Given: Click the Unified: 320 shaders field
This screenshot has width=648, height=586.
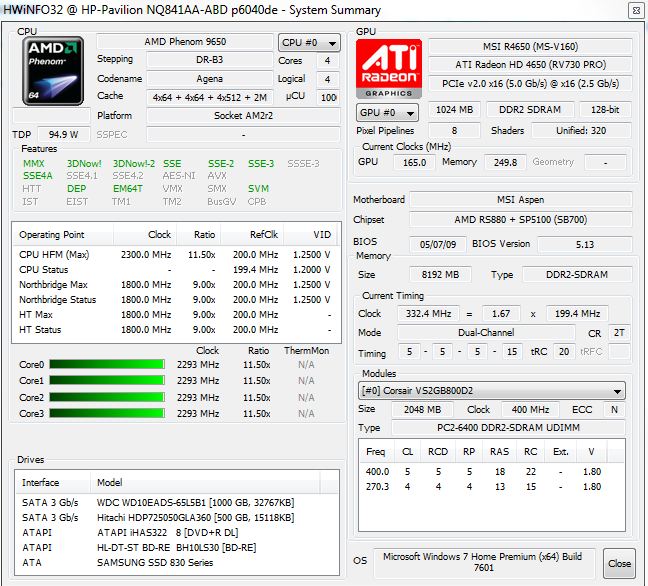Looking at the screenshot, I should click(x=581, y=131).
